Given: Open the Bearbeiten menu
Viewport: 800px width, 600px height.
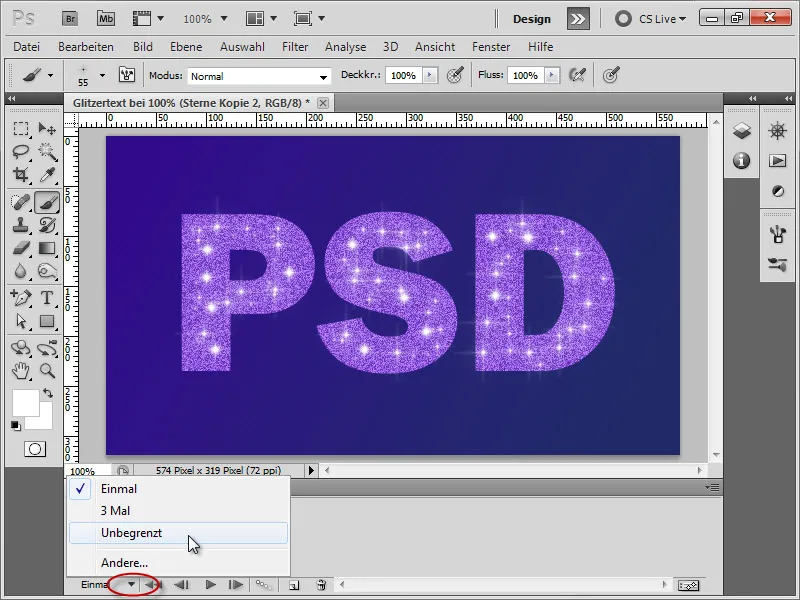Looking at the screenshot, I should coord(86,47).
